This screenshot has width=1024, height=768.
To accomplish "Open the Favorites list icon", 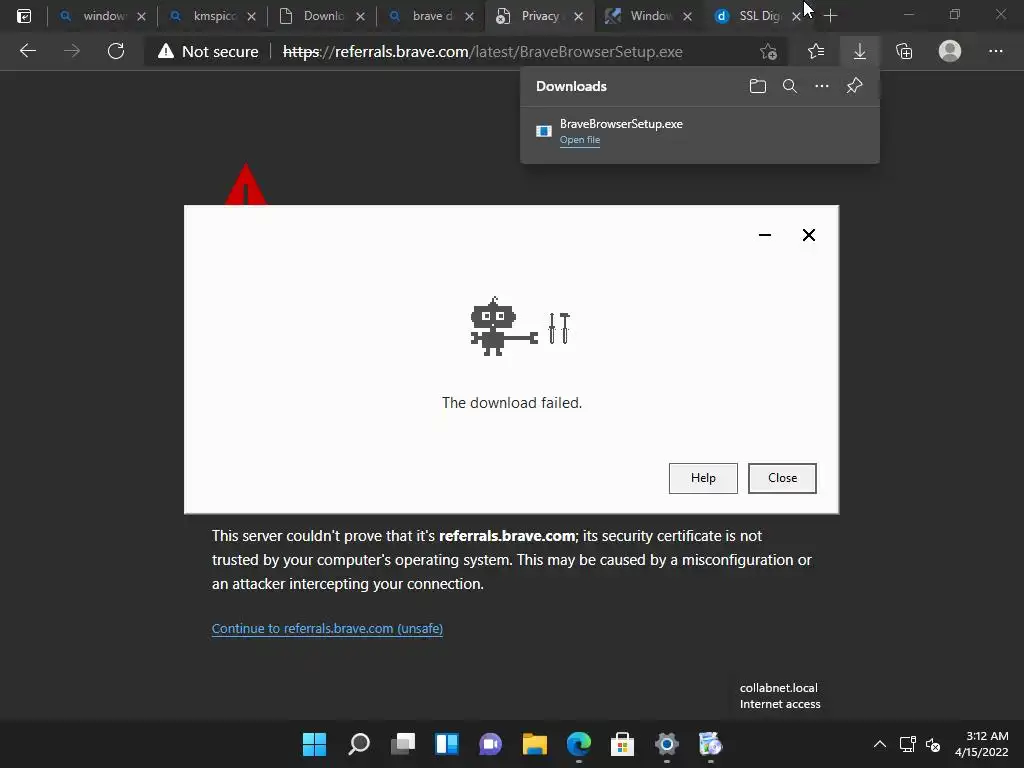I will (x=816, y=51).
